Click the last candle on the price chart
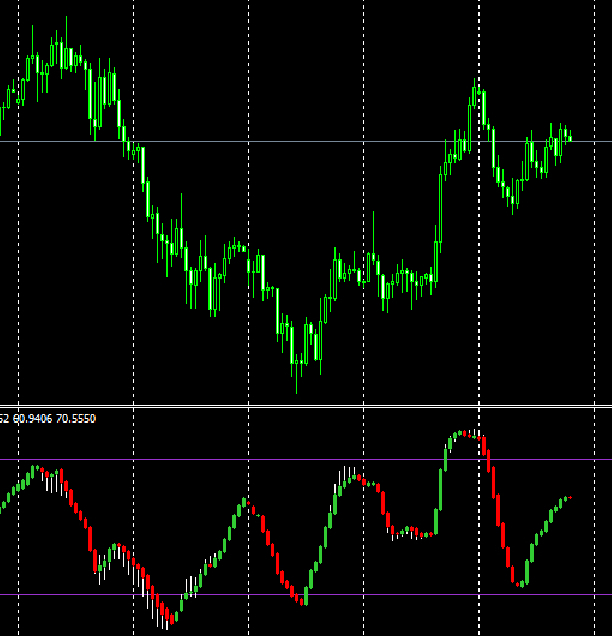The width and height of the screenshot is (612, 636). 569,136
